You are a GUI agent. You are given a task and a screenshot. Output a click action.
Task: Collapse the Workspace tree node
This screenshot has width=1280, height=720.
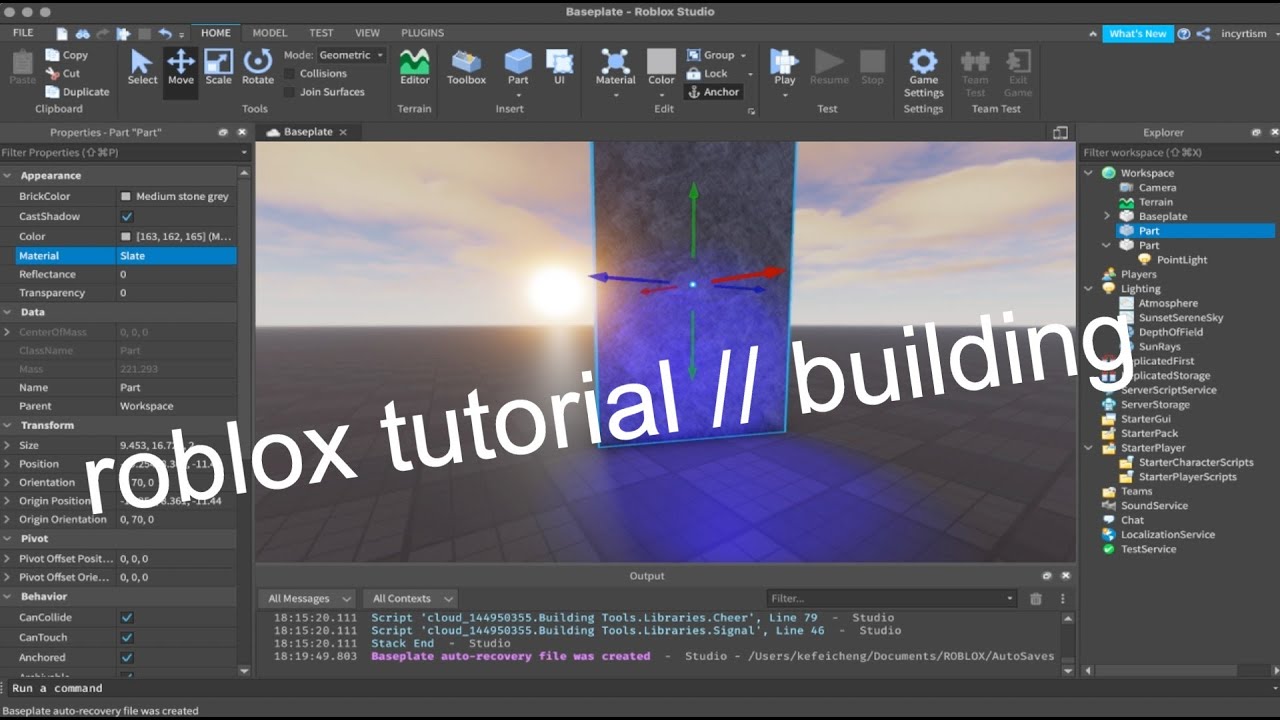[x=1089, y=173]
